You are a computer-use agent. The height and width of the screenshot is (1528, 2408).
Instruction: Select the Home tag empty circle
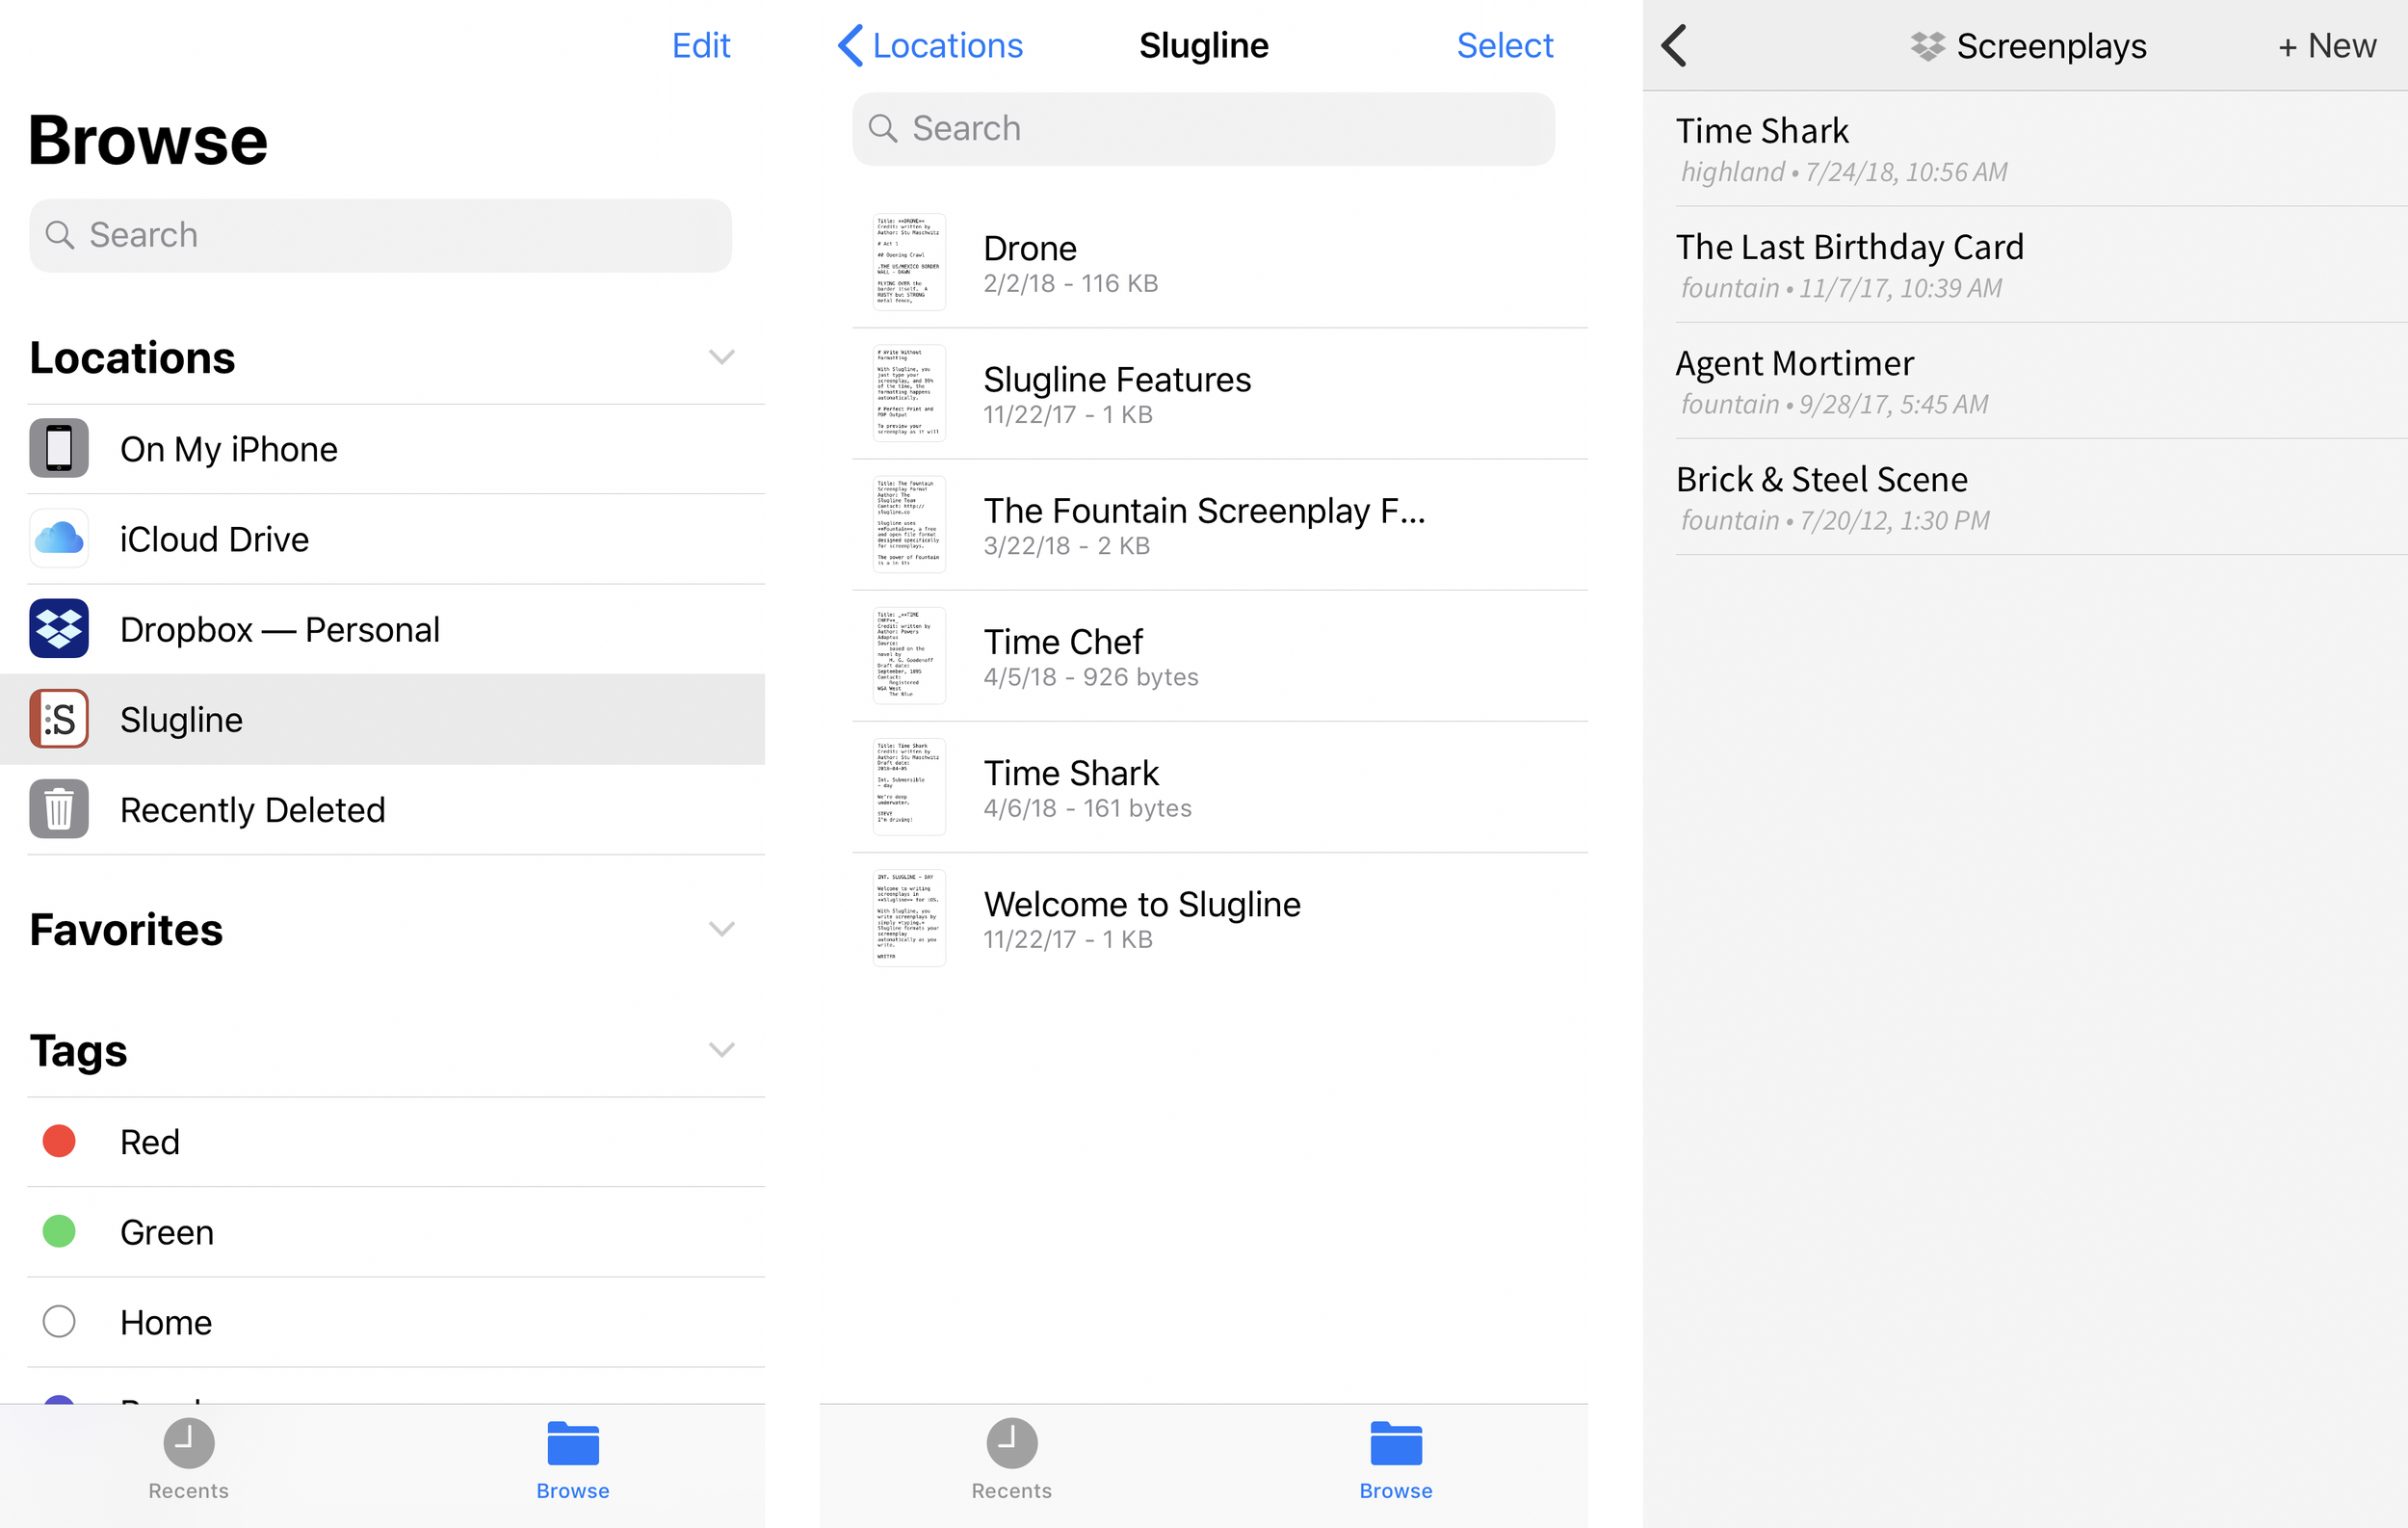point(59,1321)
